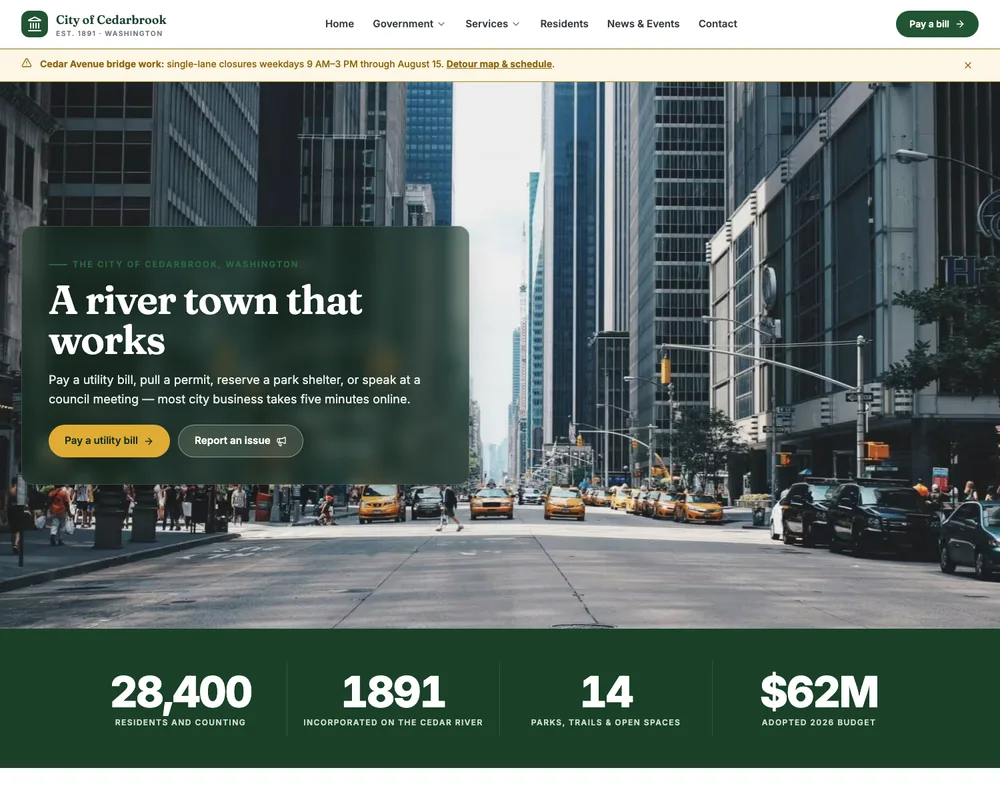The image size is (1000, 790).
Task: Click the 28,400 residents statistic
Action: 180,699
